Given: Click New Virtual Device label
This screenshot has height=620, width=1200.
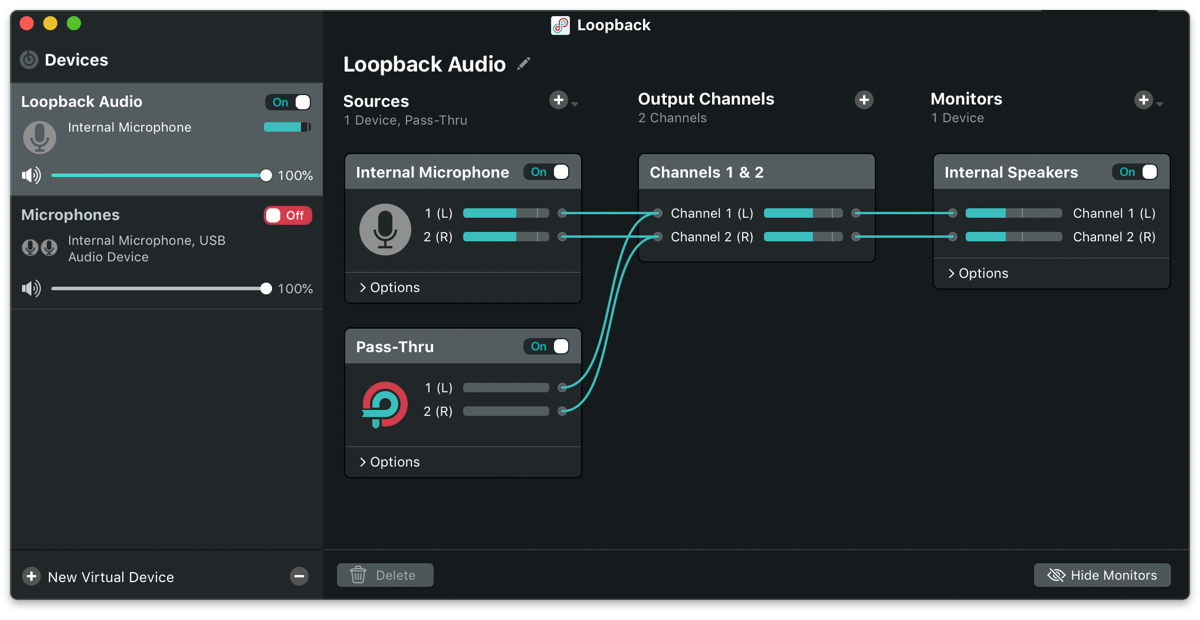Looking at the screenshot, I should pyautogui.click(x=111, y=577).
